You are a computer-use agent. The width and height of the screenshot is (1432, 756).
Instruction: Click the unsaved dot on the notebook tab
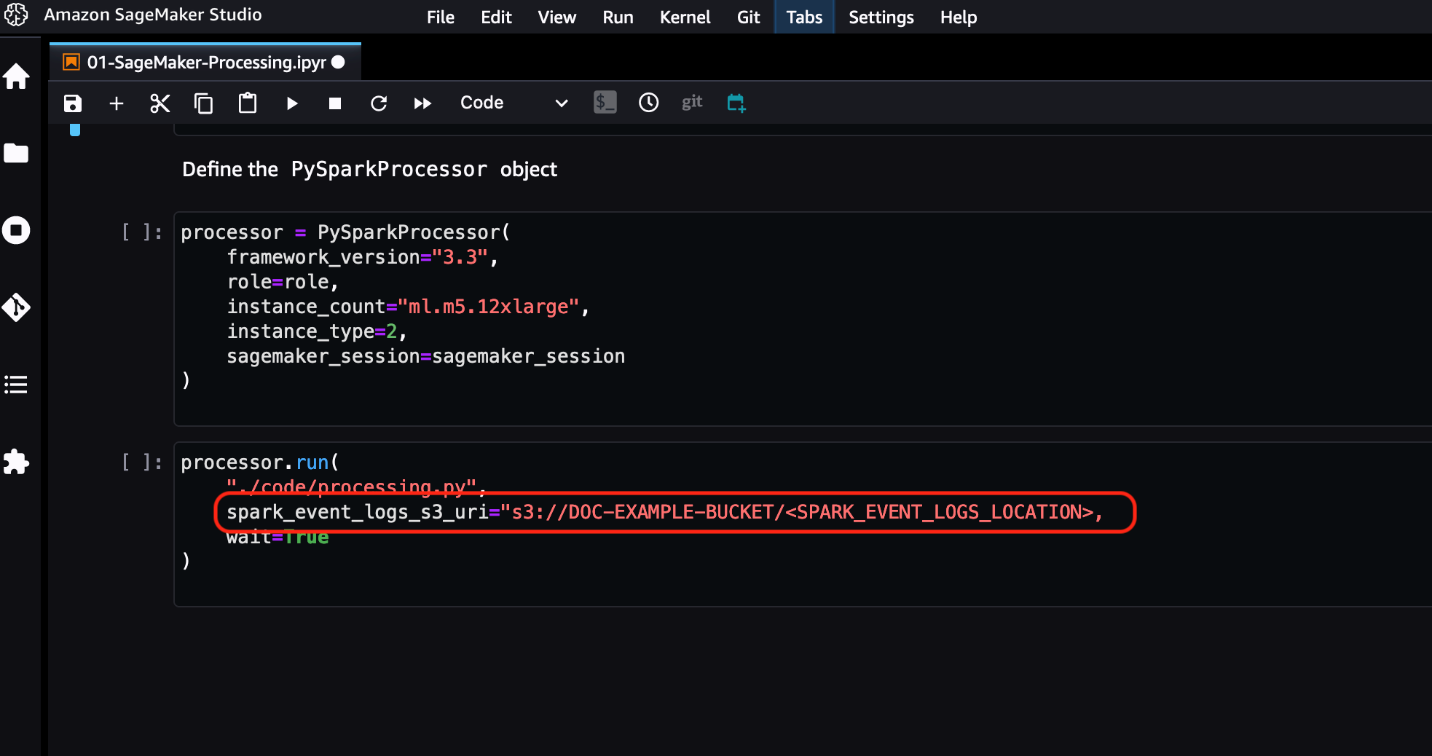coord(338,62)
